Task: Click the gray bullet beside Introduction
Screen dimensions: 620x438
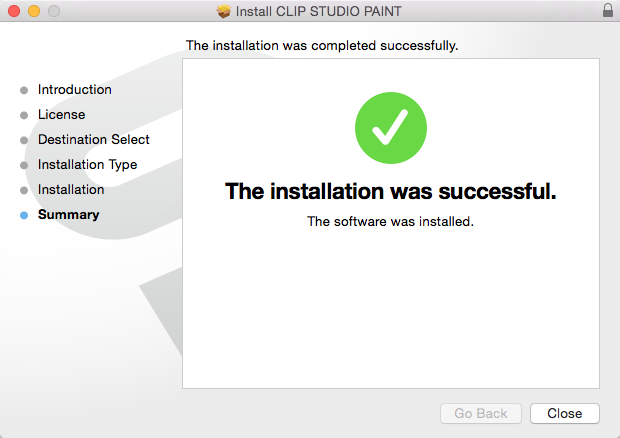Action: [24, 90]
